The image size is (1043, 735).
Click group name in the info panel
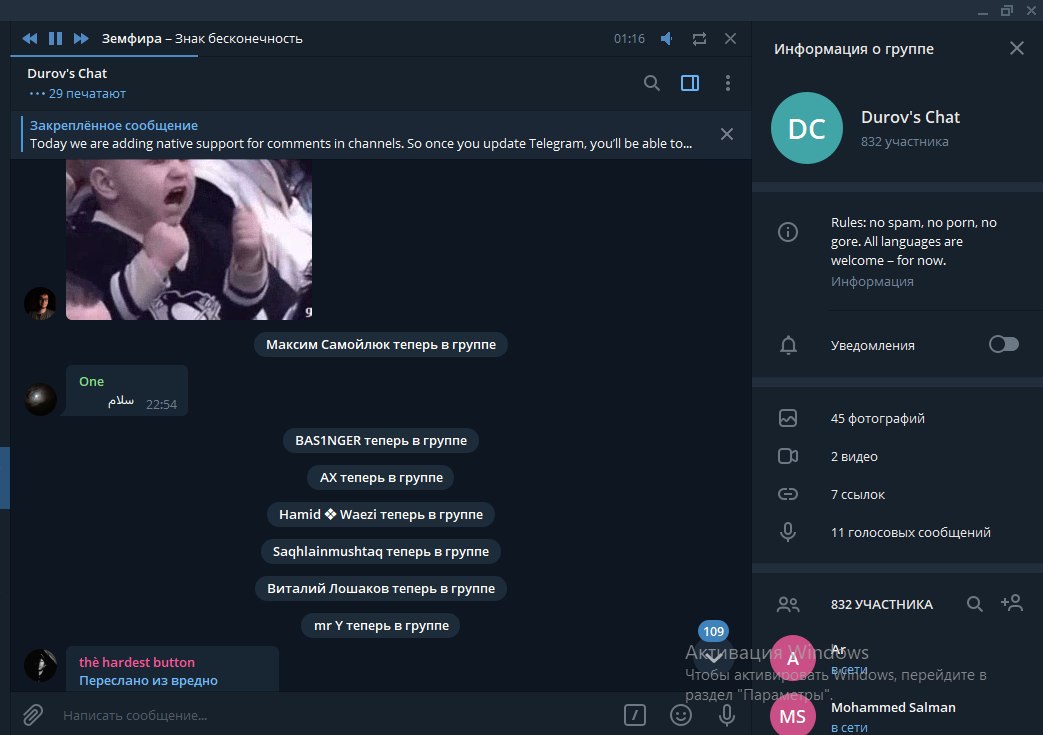pyautogui.click(x=910, y=117)
